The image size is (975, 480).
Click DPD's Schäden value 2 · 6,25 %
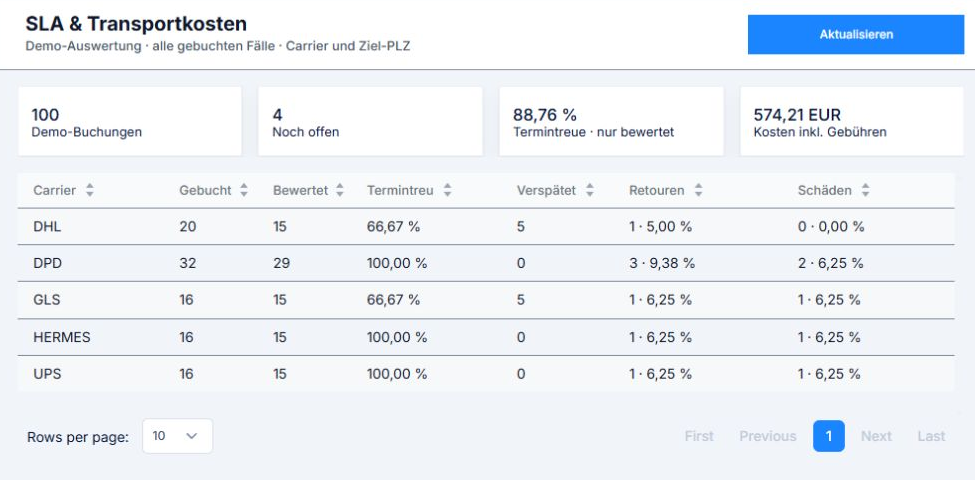(x=831, y=263)
